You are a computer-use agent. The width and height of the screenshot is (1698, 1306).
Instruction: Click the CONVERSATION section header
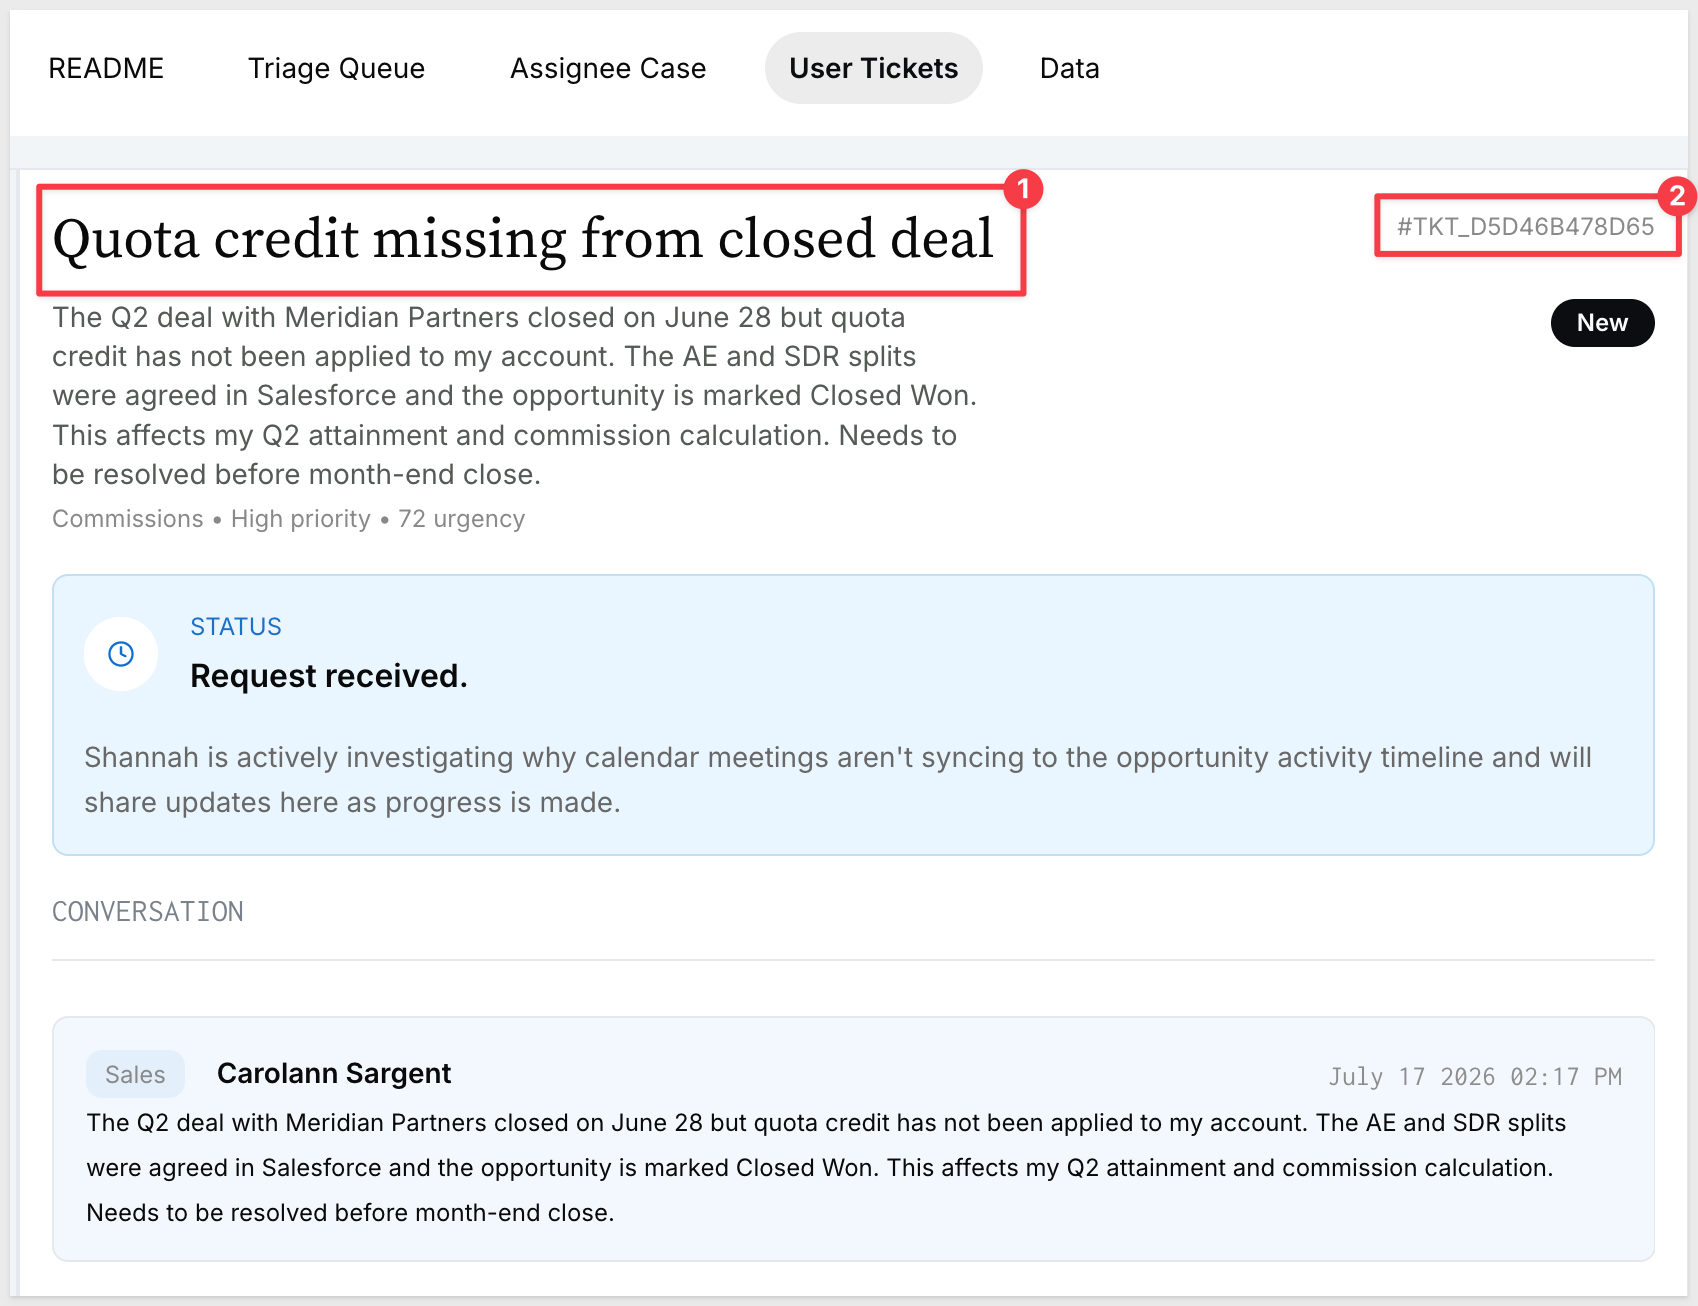(148, 912)
